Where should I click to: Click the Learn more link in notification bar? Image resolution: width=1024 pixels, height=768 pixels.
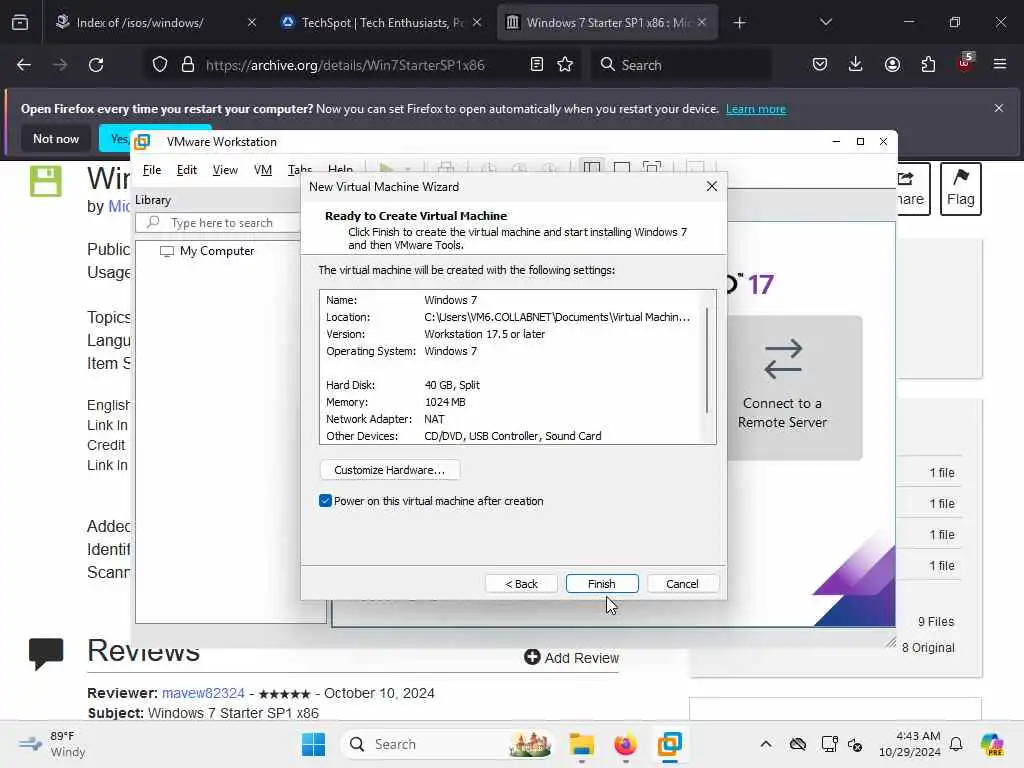(x=756, y=109)
